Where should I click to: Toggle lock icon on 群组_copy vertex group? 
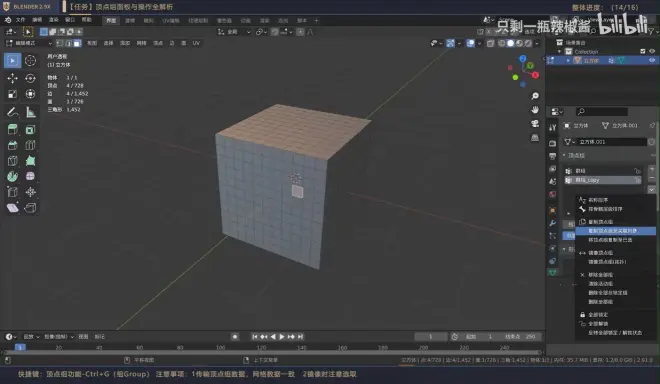point(638,180)
